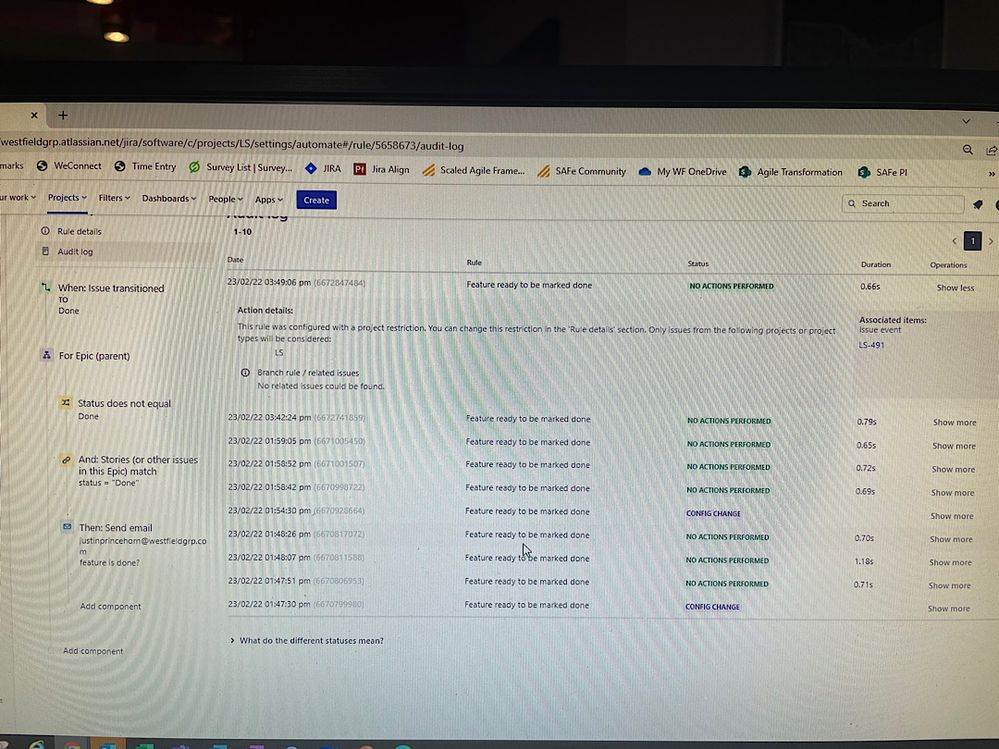Show more for the 01:59:05 pm entry
This screenshot has height=749, width=999.
(954, 446)
